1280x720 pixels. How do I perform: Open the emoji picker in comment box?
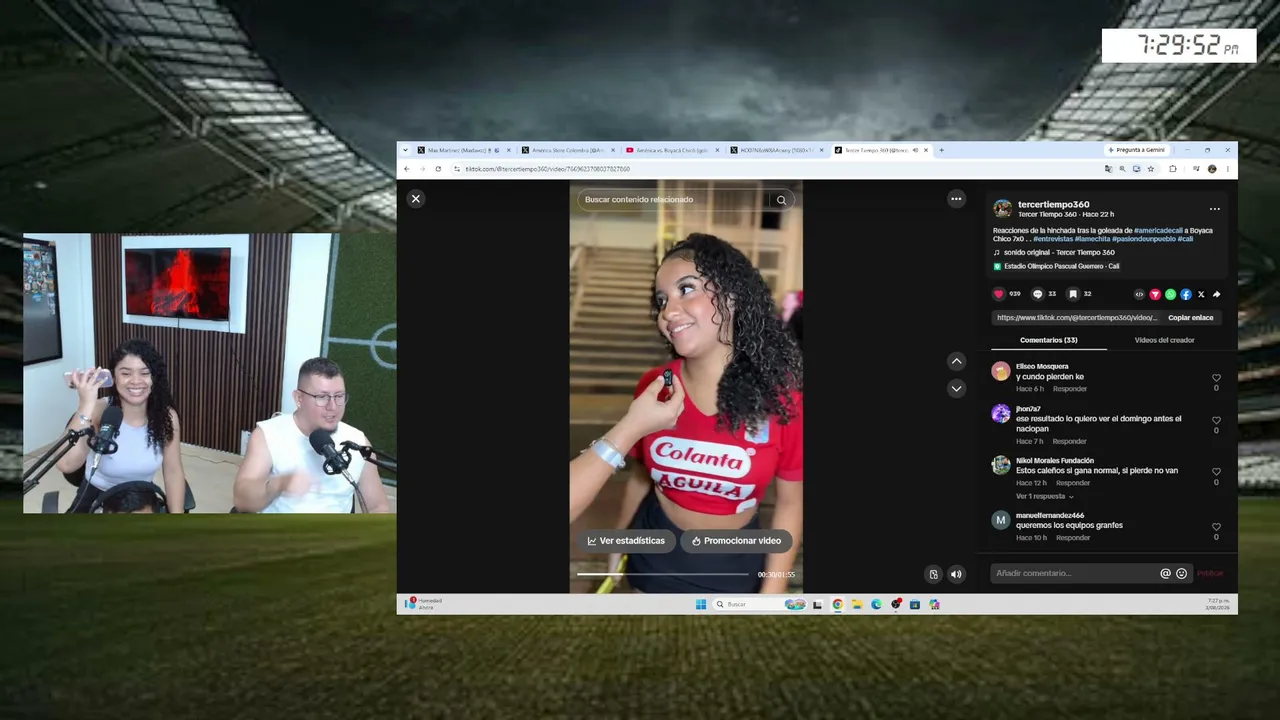[x=1181, y=573]
